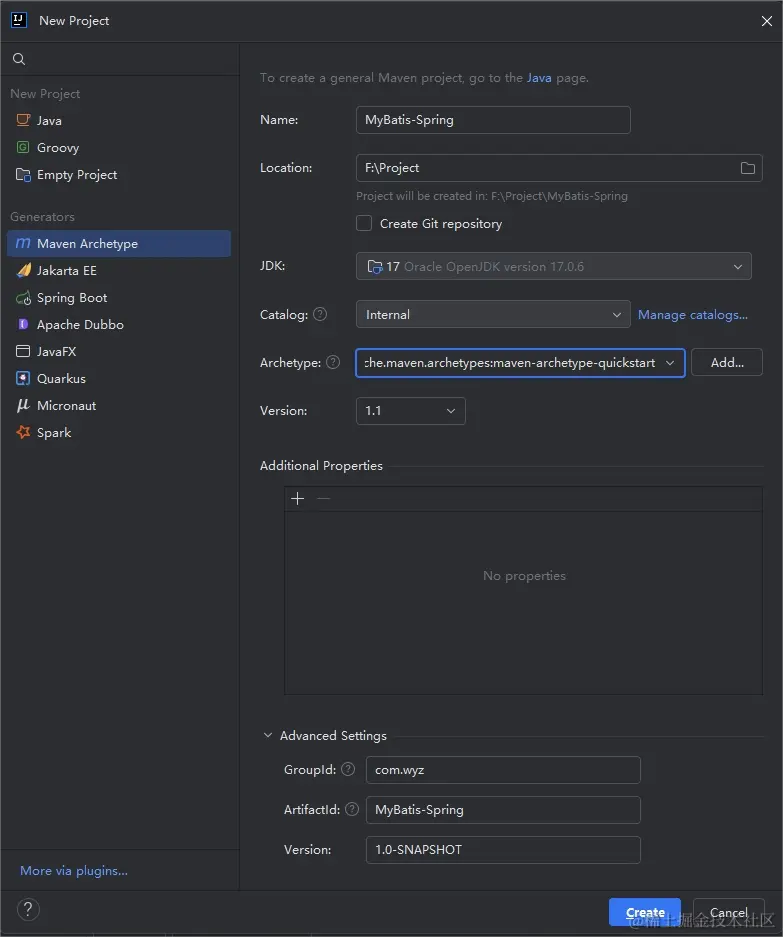This screenshot has height=937, width=783.
Task: Click the IntelliJ IDEA logo in title bar
Action: click(19, 20)
